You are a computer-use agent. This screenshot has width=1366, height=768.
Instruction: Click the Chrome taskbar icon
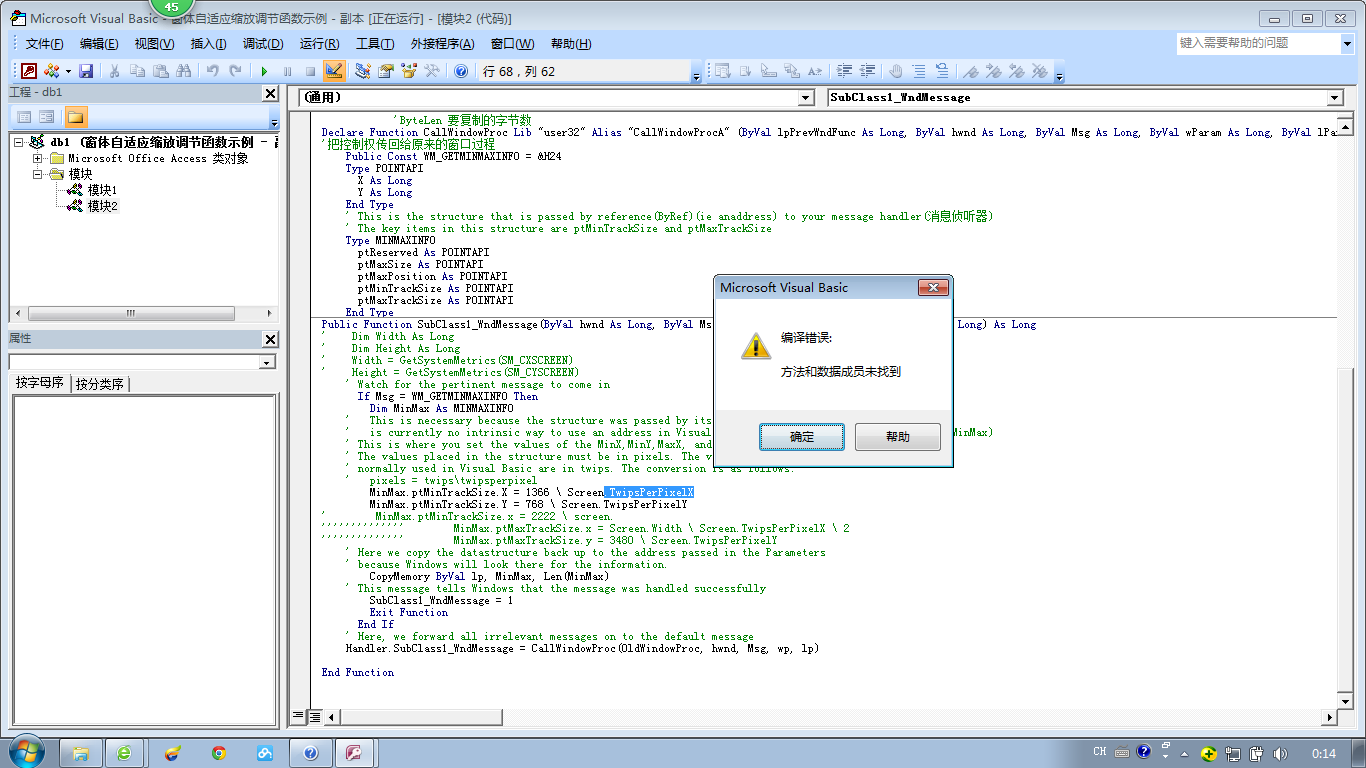tap(218, 753)
